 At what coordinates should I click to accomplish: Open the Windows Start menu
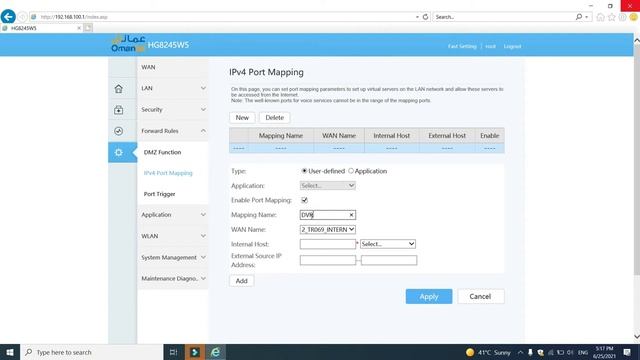click(10, 352)
